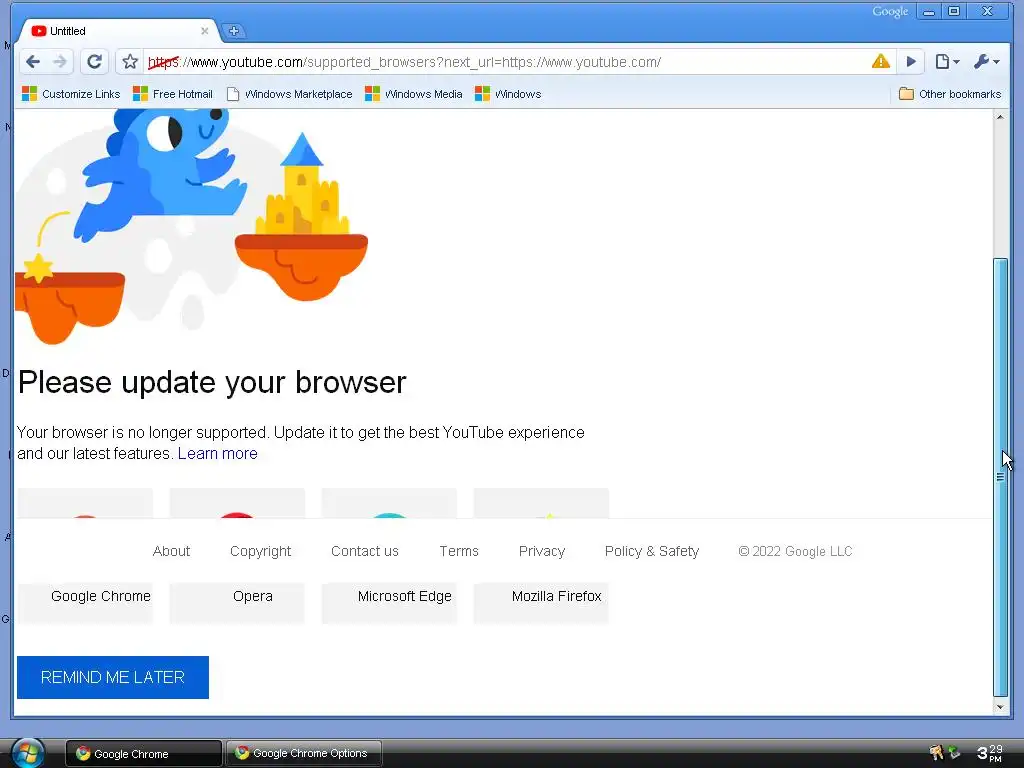Click the taskbar clock showing 3:29 PM

989,753
